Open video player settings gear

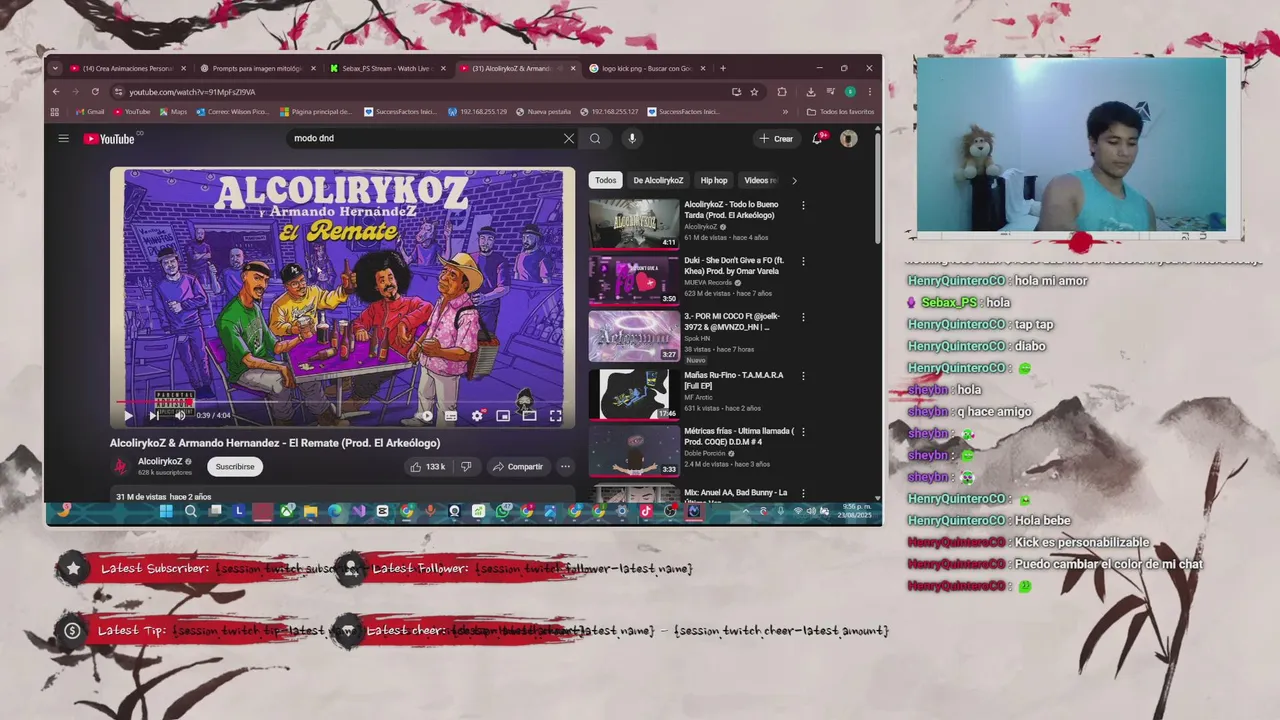point(477,416)
